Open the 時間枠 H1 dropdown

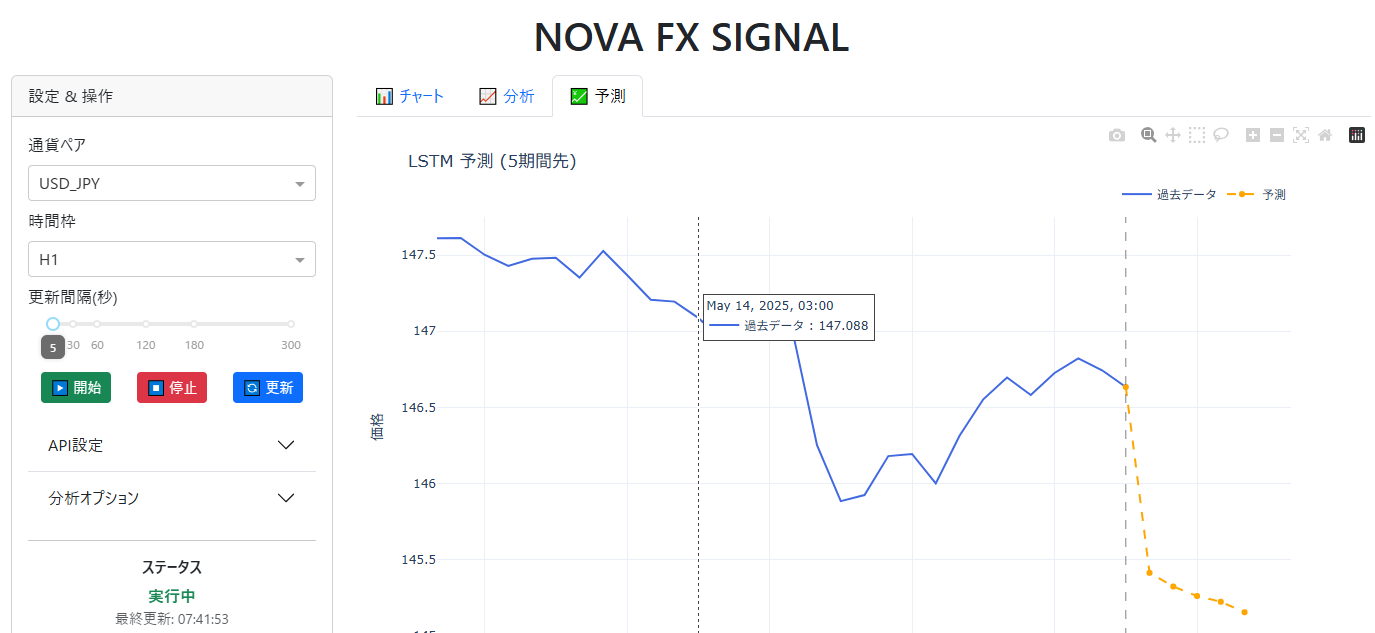[172, 260]
